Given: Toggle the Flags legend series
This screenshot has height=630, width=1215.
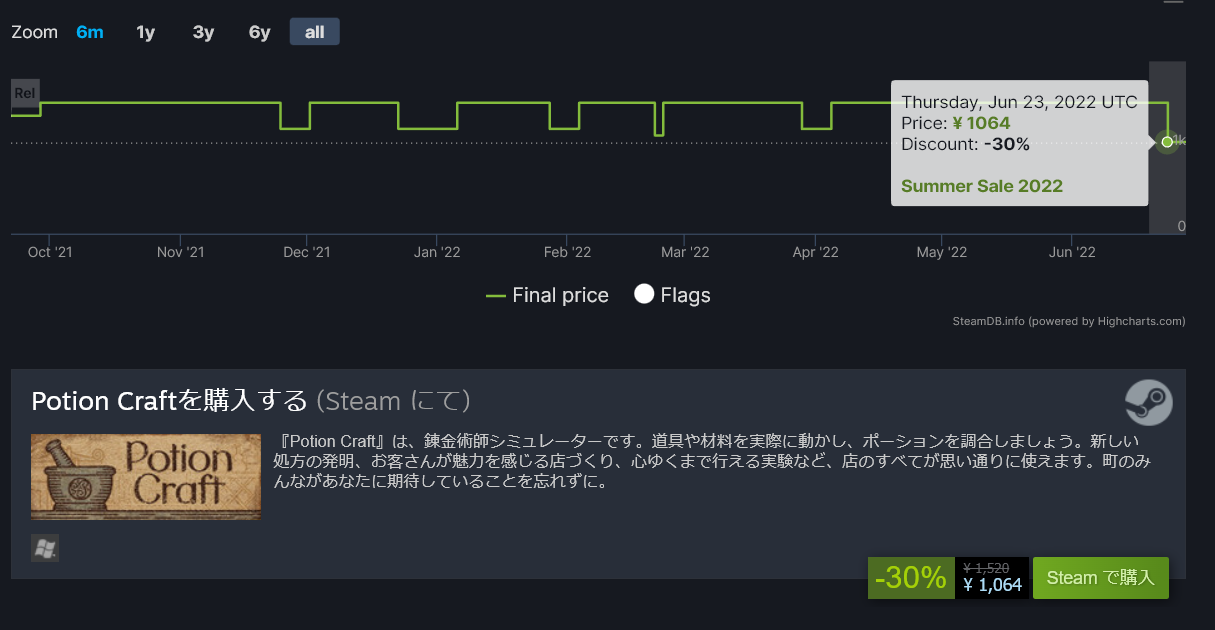Looking at the screenshot, I should 673,295.
